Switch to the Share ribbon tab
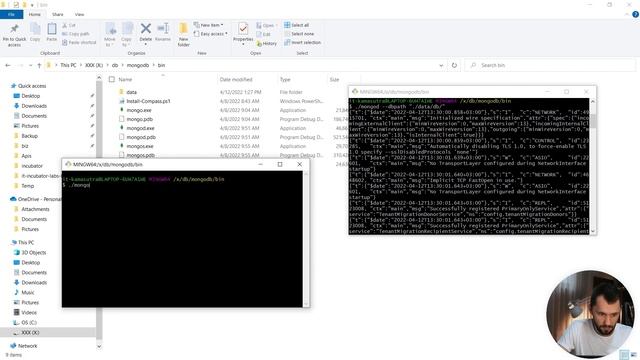This screenshot has width=640, height=360. 58,14
